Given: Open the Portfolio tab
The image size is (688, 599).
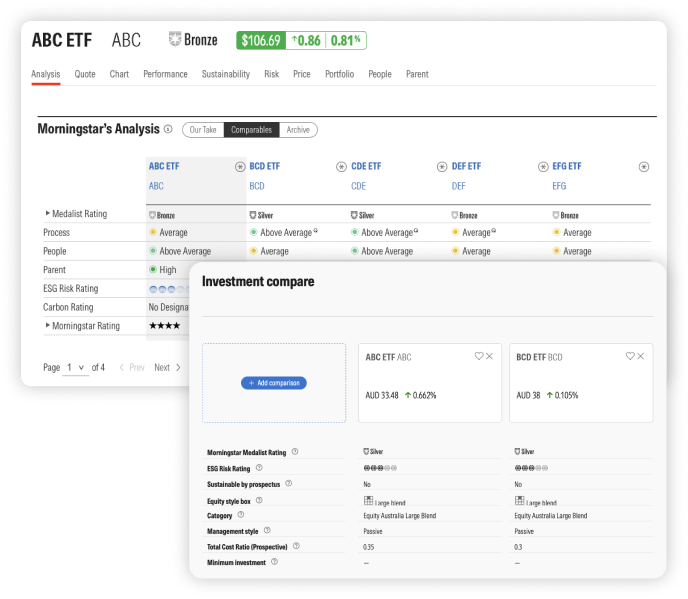Looking at the screenshot, I should (x=340, y=74).
